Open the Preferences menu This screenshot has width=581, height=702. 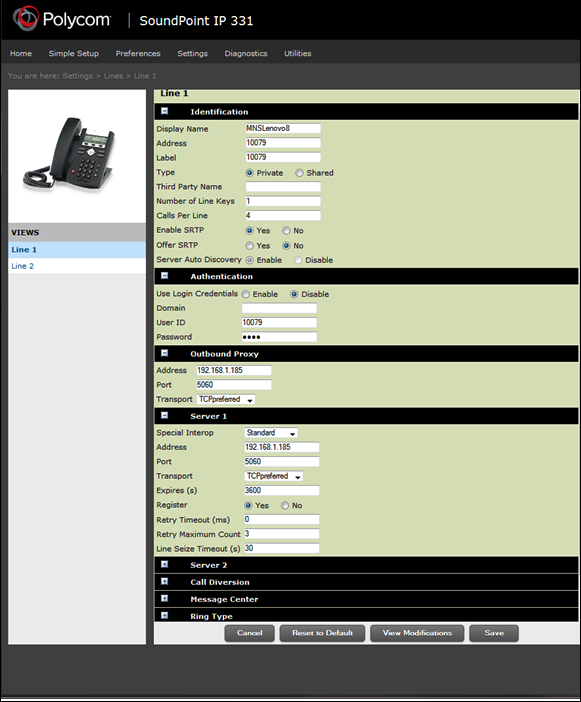tap(138, 53)
